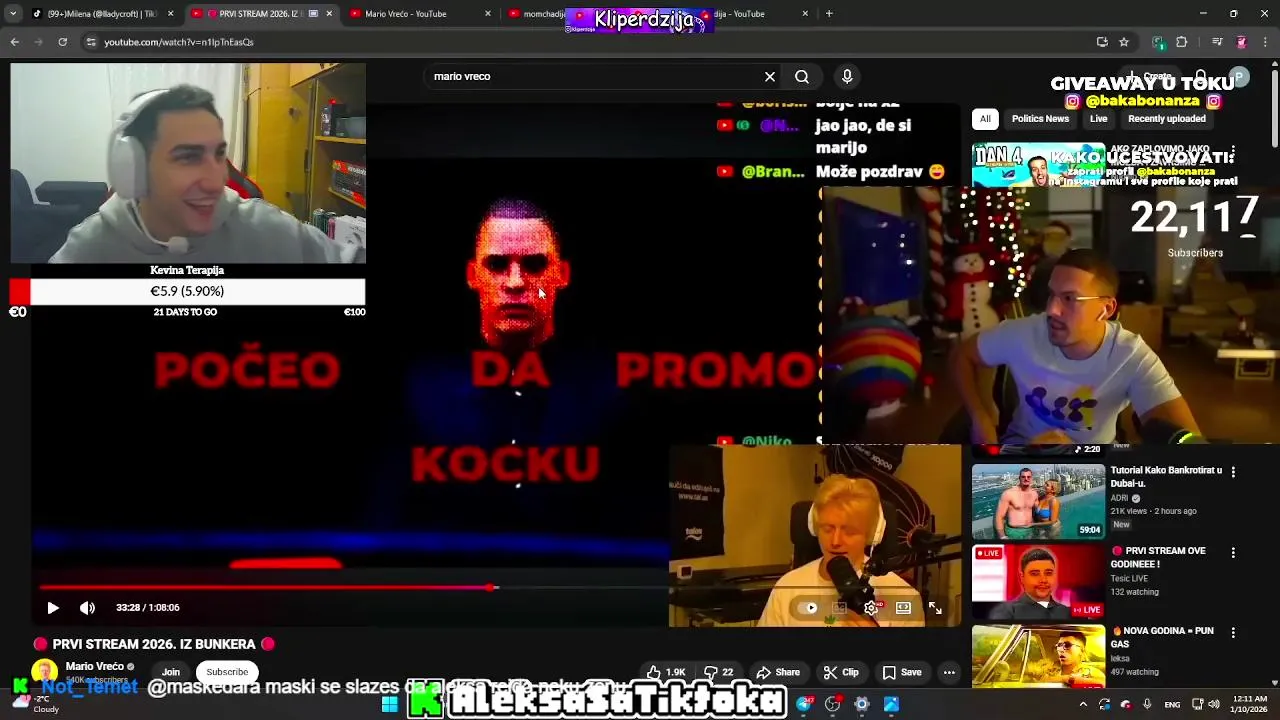1280x720 pixels.
Task: Close the PRVI STREAM 2026 browser tab
Action: 329,14
